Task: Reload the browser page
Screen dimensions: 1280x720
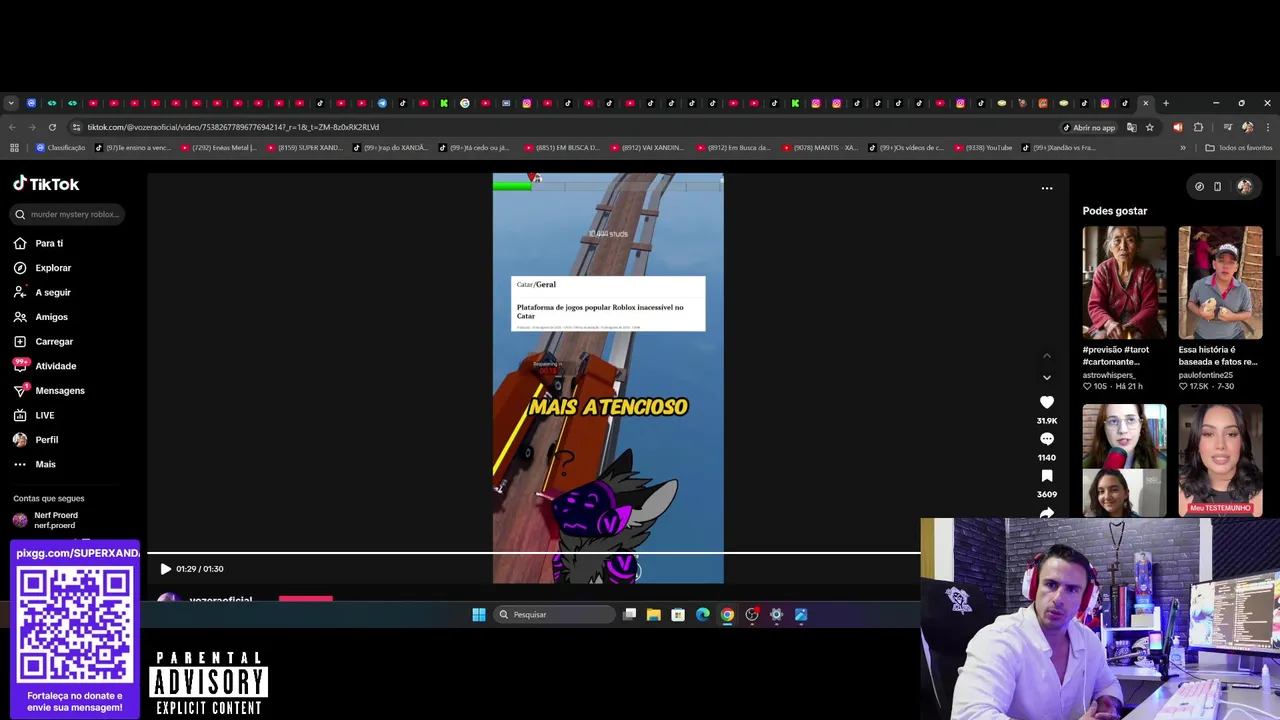Action: (x=53, y=127)
